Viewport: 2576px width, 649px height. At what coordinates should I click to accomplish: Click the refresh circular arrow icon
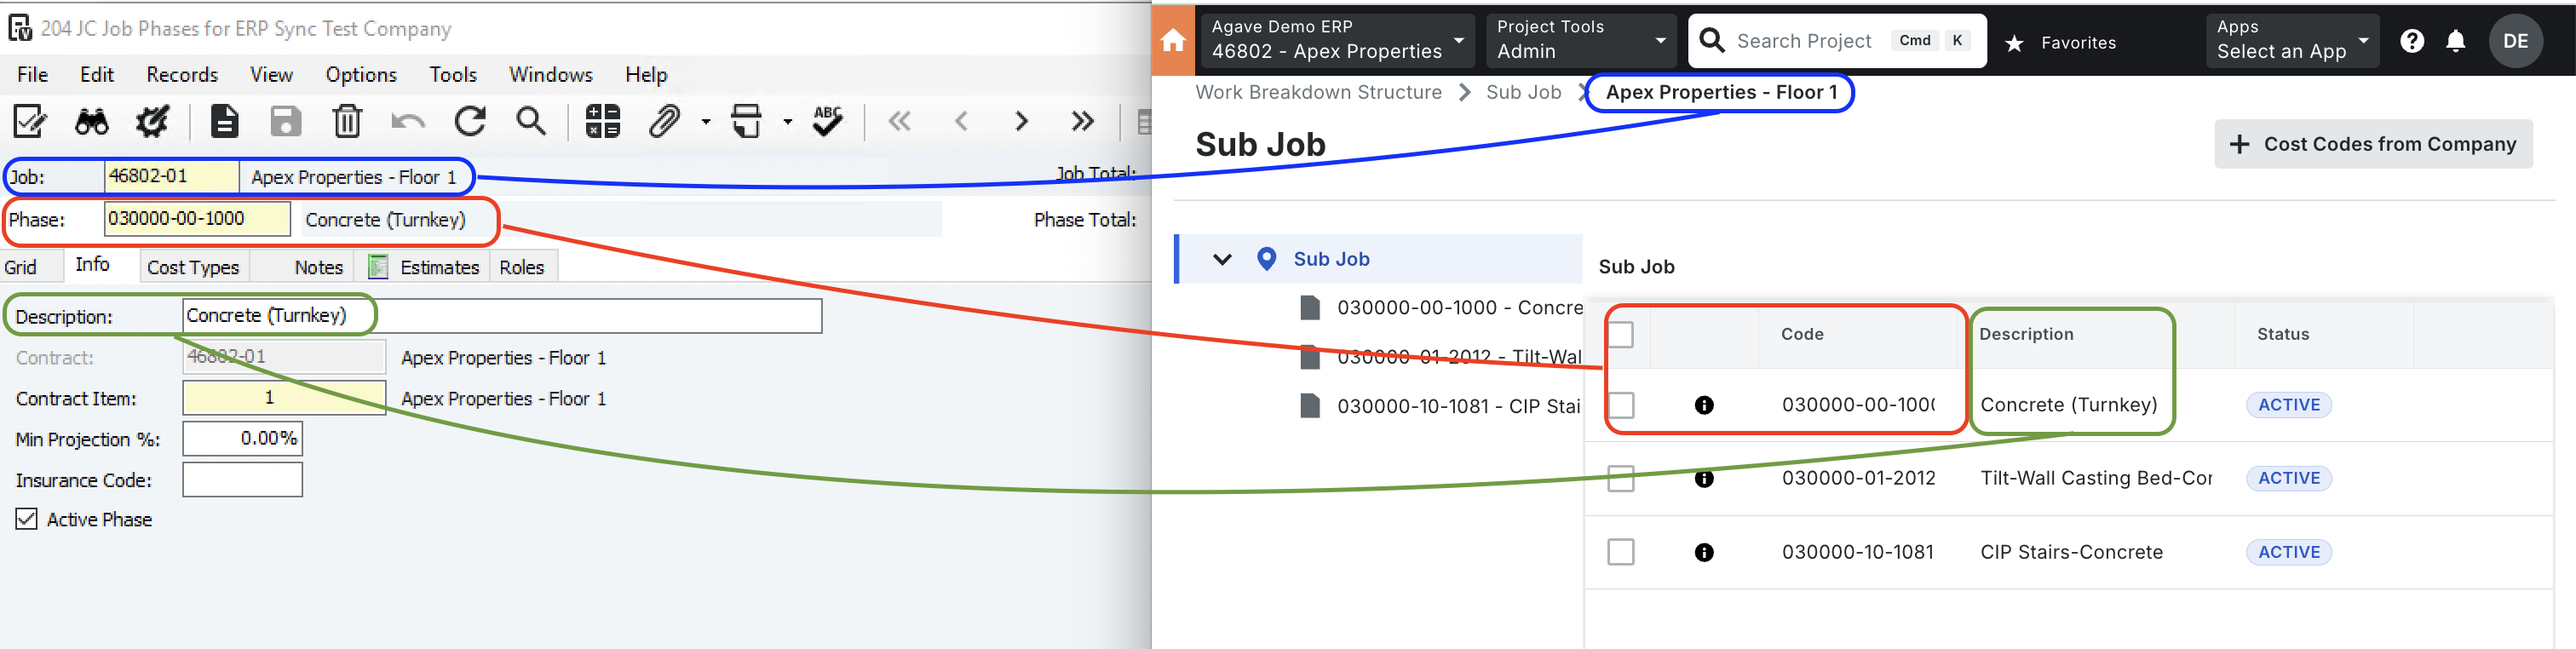tap(470, 122)
